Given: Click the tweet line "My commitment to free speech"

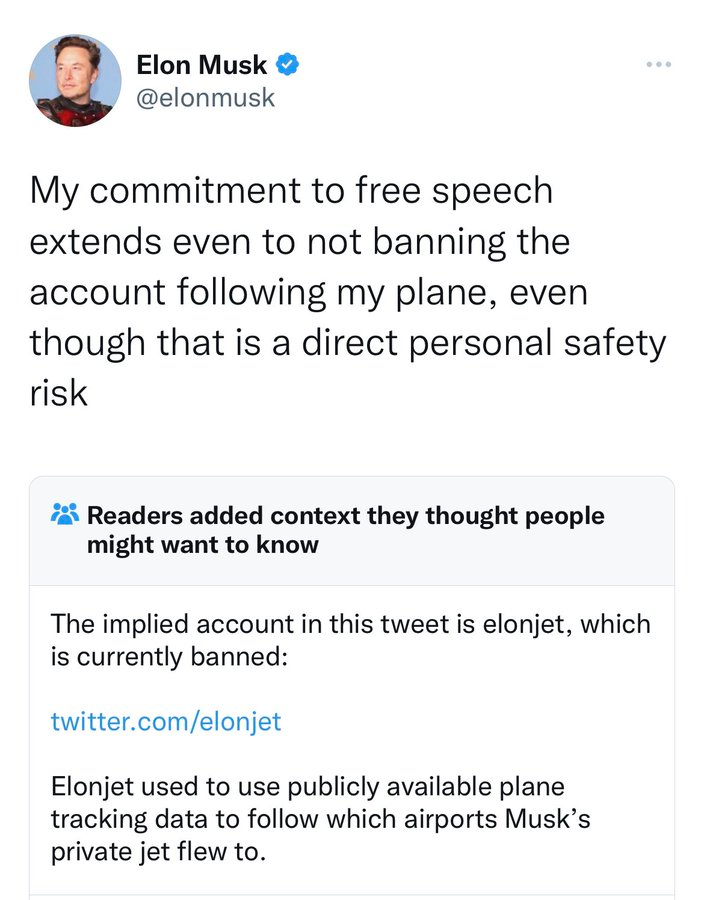Looking at the screenshot, I should [290, 191].
